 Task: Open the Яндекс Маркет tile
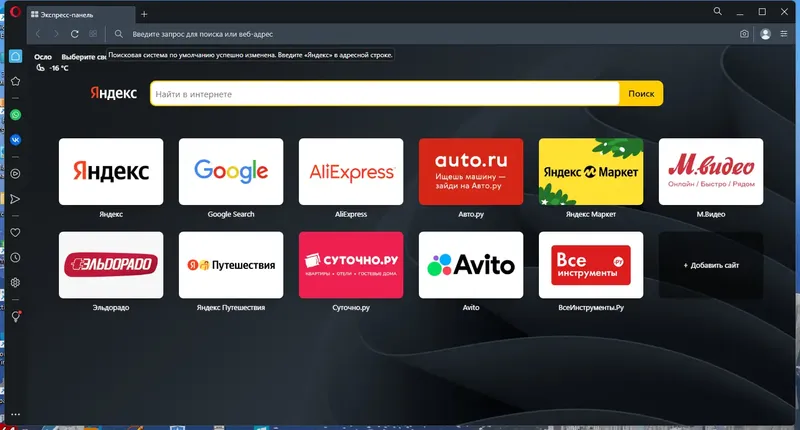pos(591,171)
